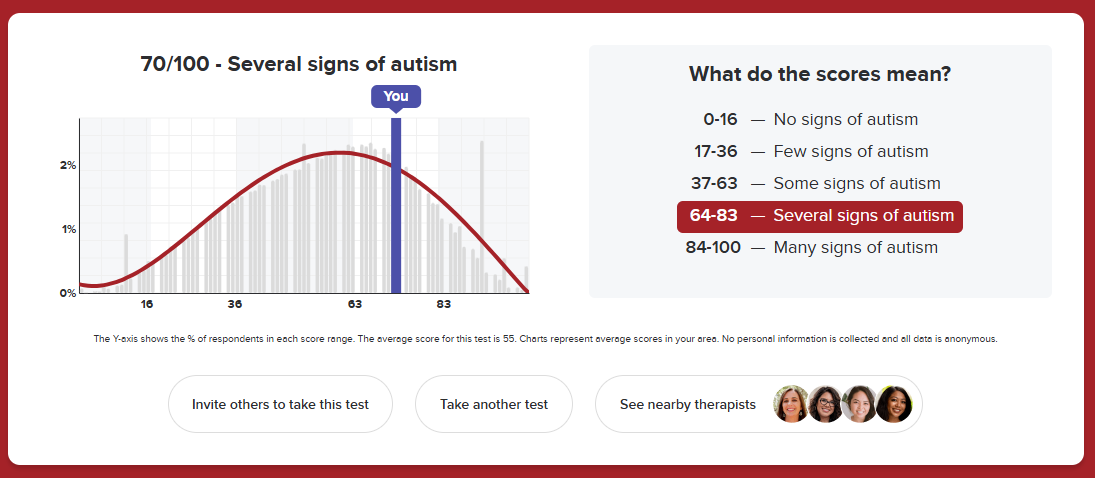
Task: Click the '70/100 - Several signs of autism' heading
Action: pos(299,65)
